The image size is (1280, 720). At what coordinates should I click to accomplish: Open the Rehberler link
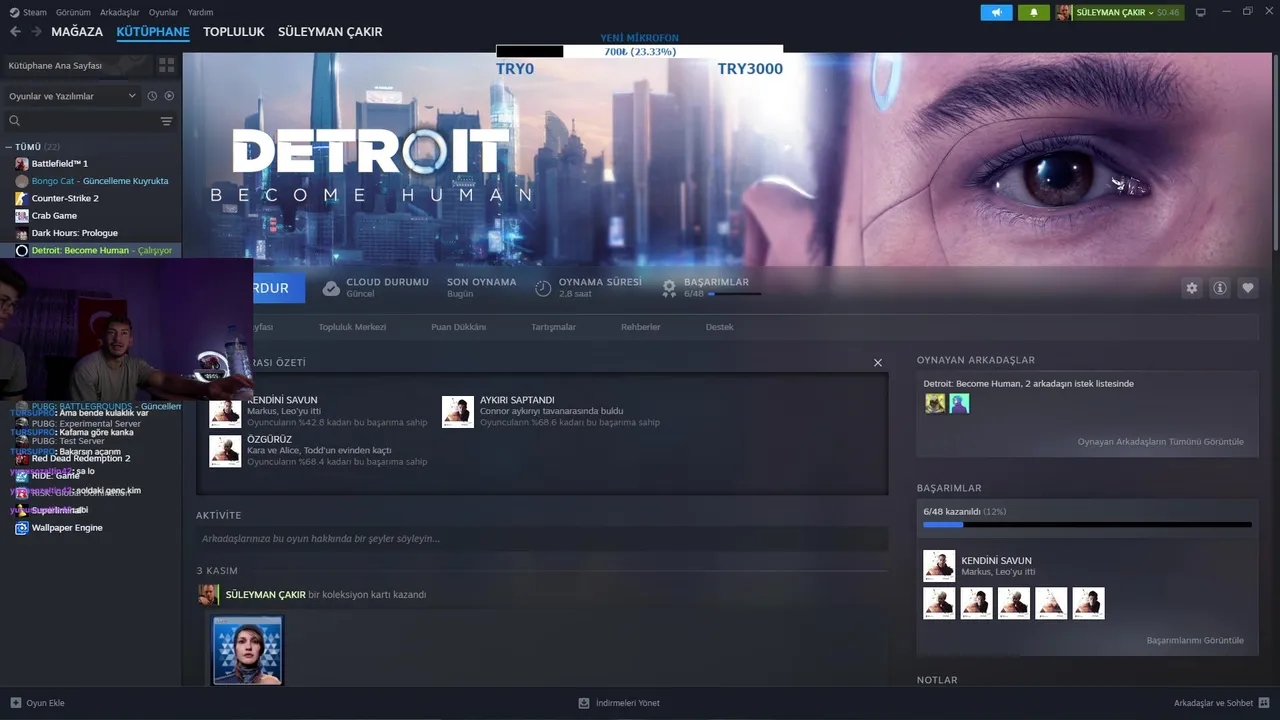tap(640, 327)
